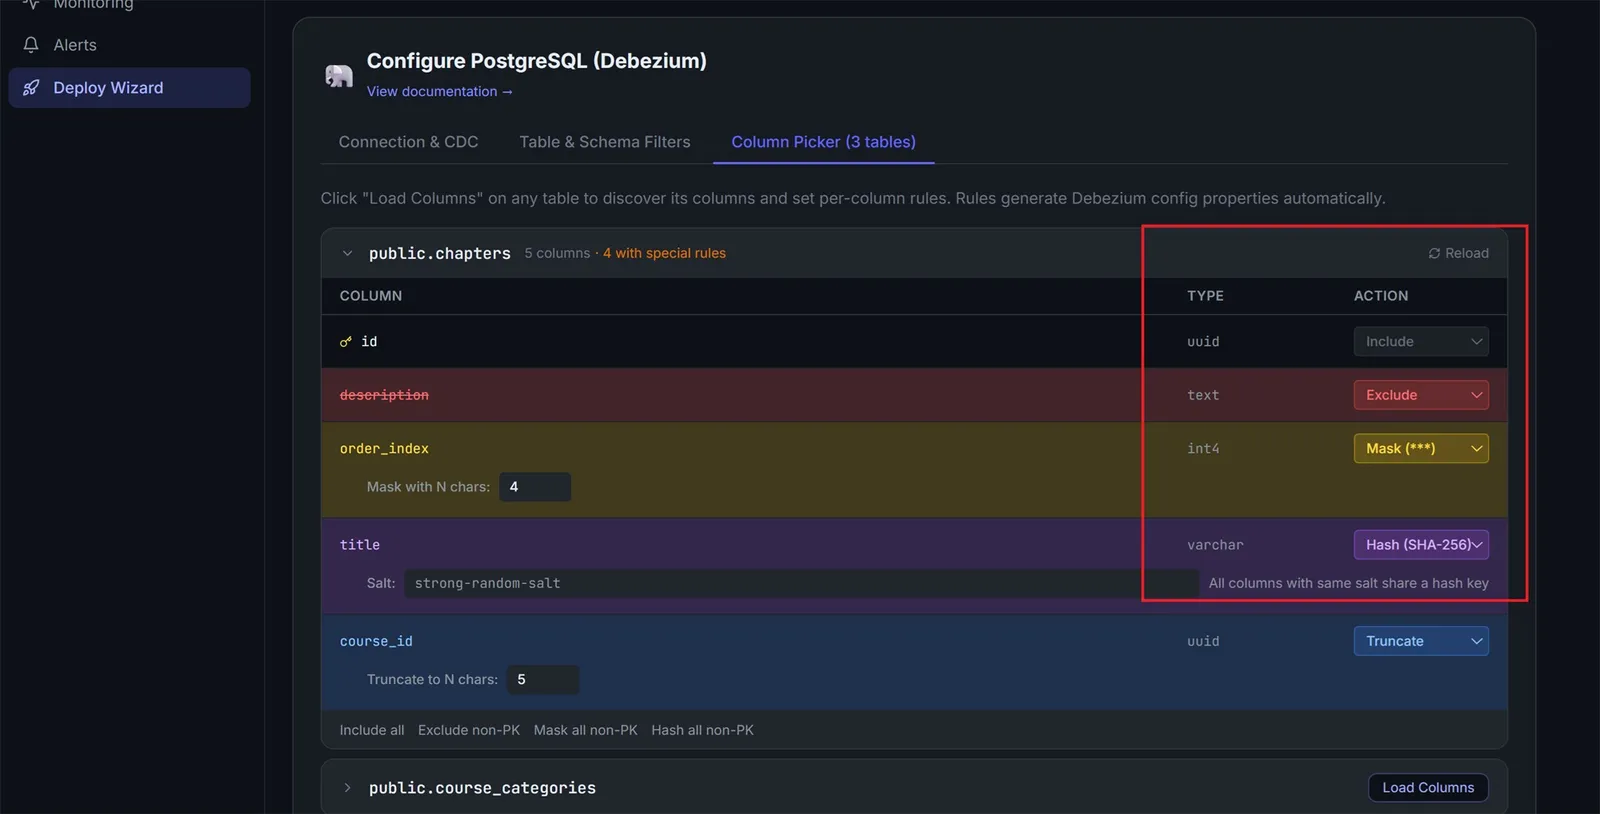Open the action dropdown for id column
Viewport: 1600px width, 814px height.
click(x=1421, y=342)
